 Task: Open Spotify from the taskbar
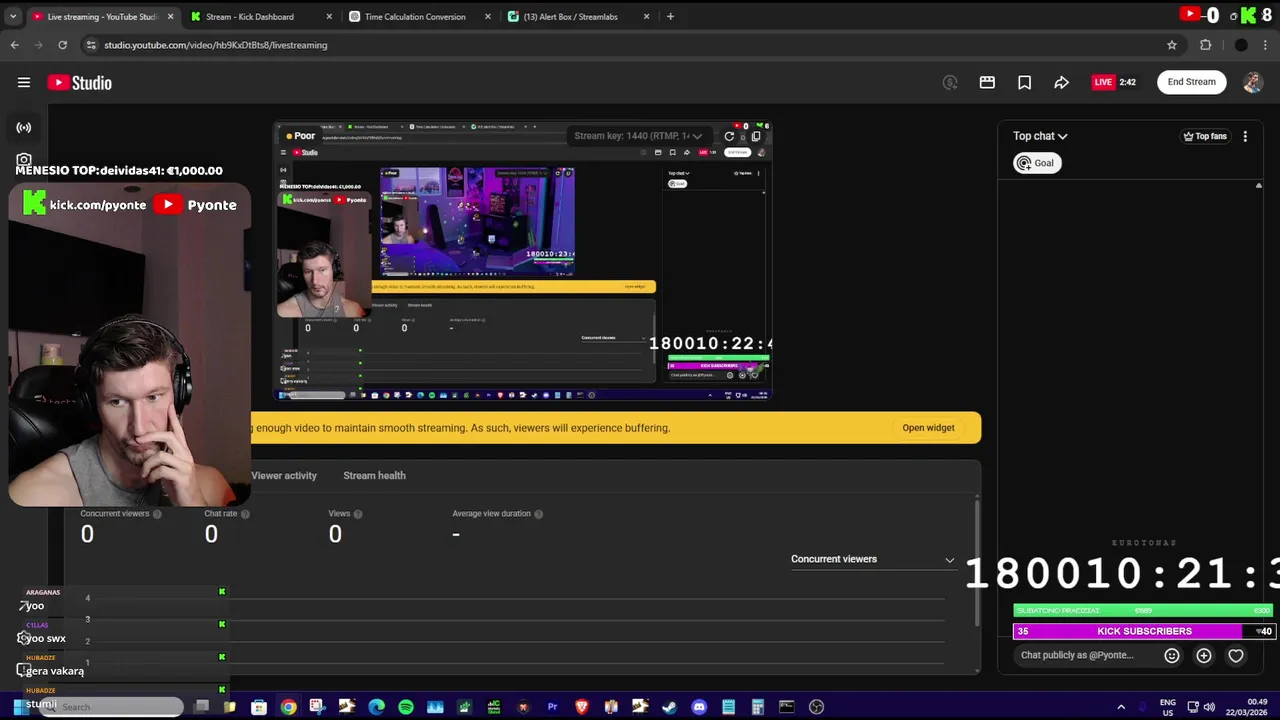[406, 707]
